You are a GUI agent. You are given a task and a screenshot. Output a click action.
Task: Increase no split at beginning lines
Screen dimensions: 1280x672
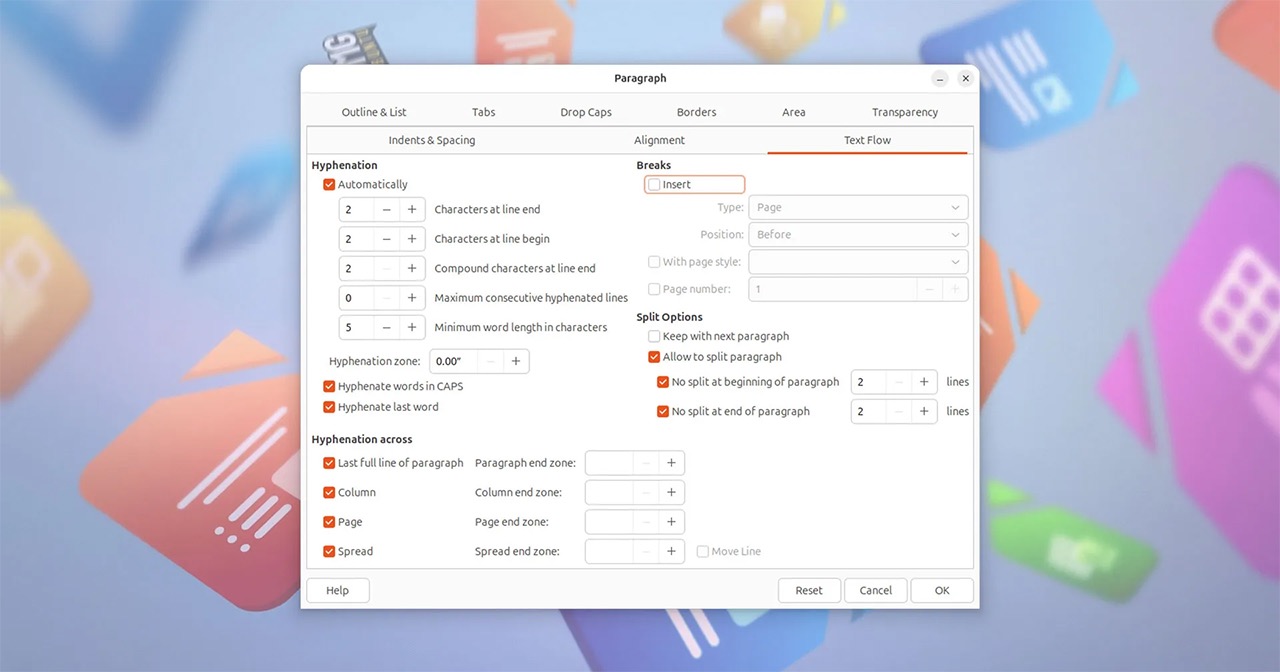(x=924, y=382)
